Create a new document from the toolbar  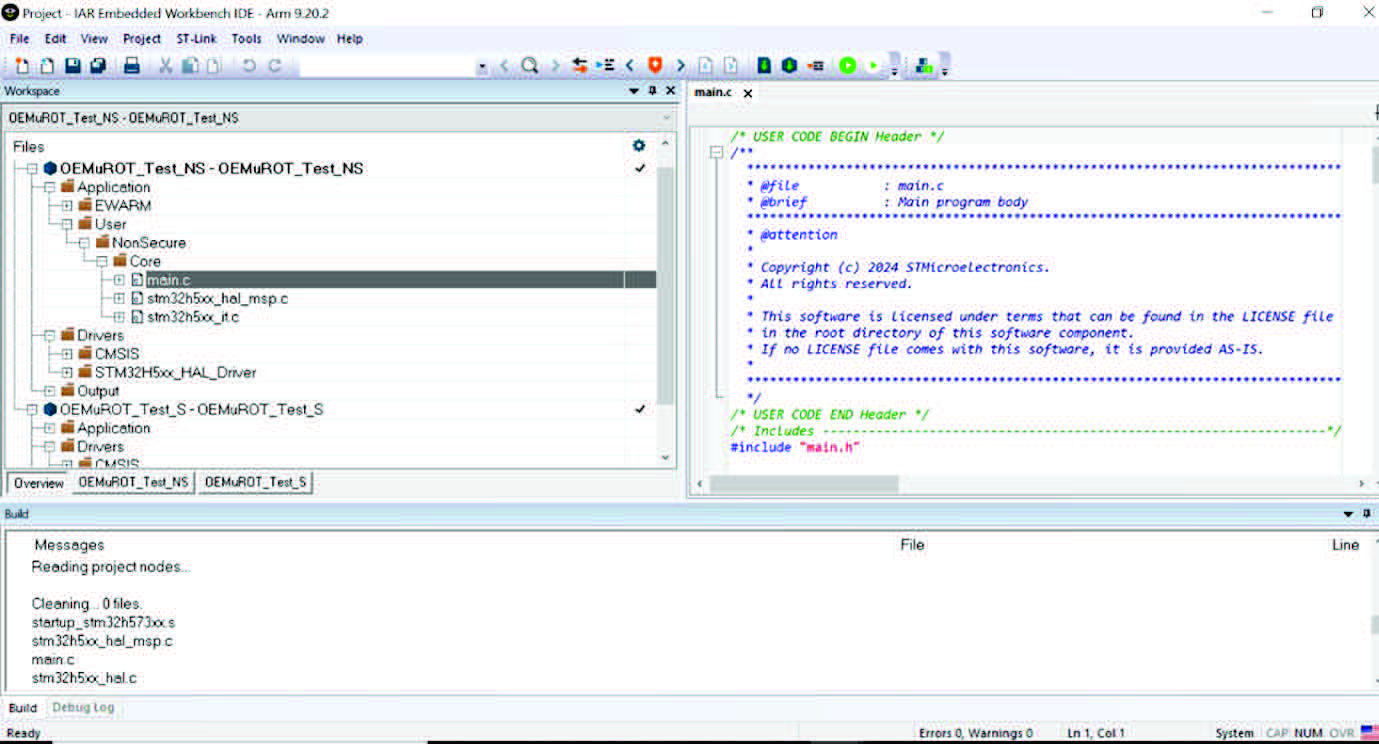[x=23, y=66]
